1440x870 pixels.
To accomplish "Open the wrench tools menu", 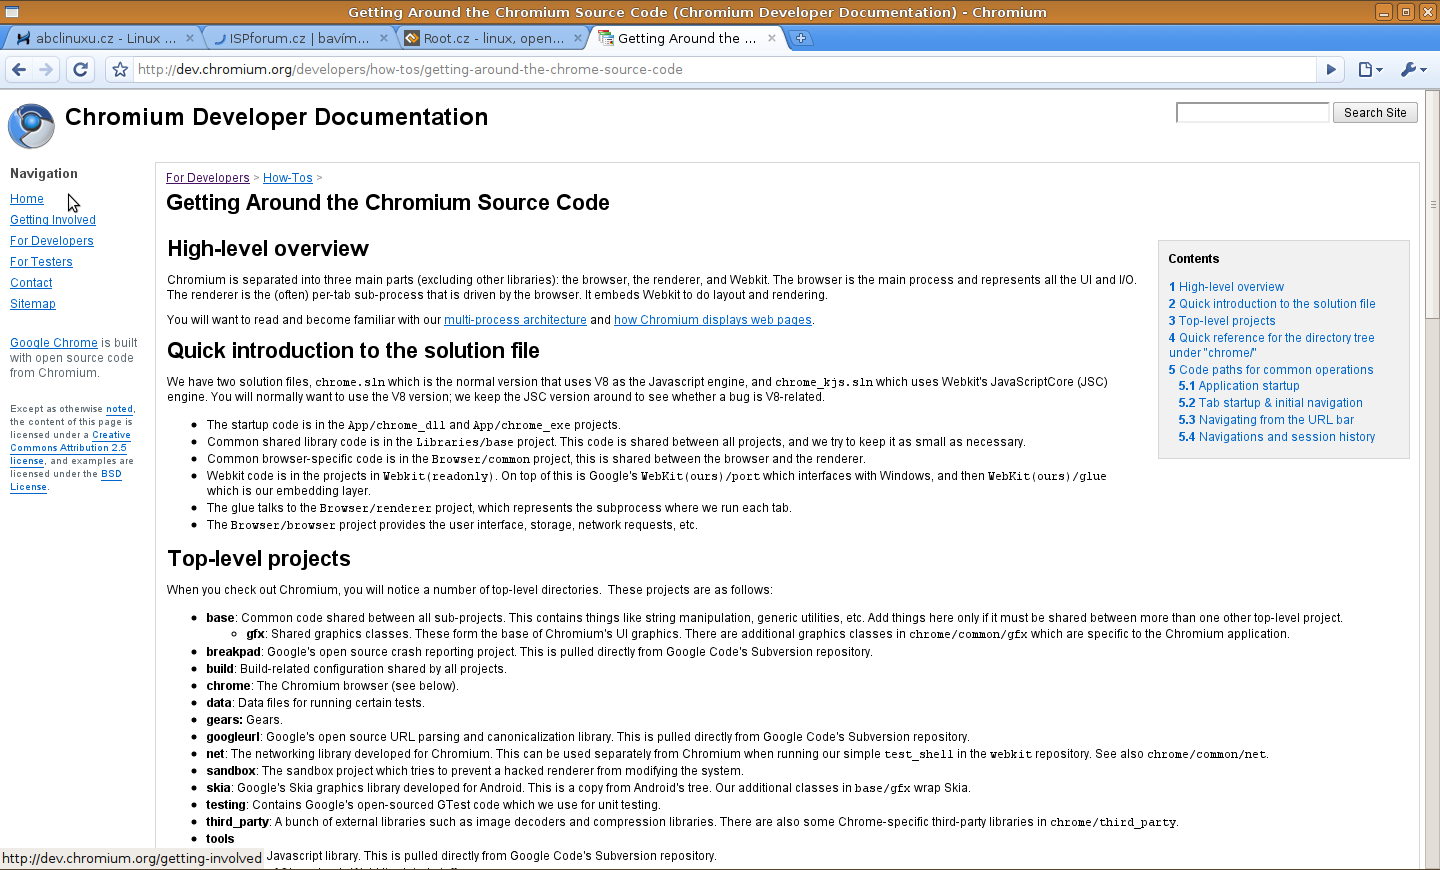I will pyautogui.click(x=1413, y=69).
